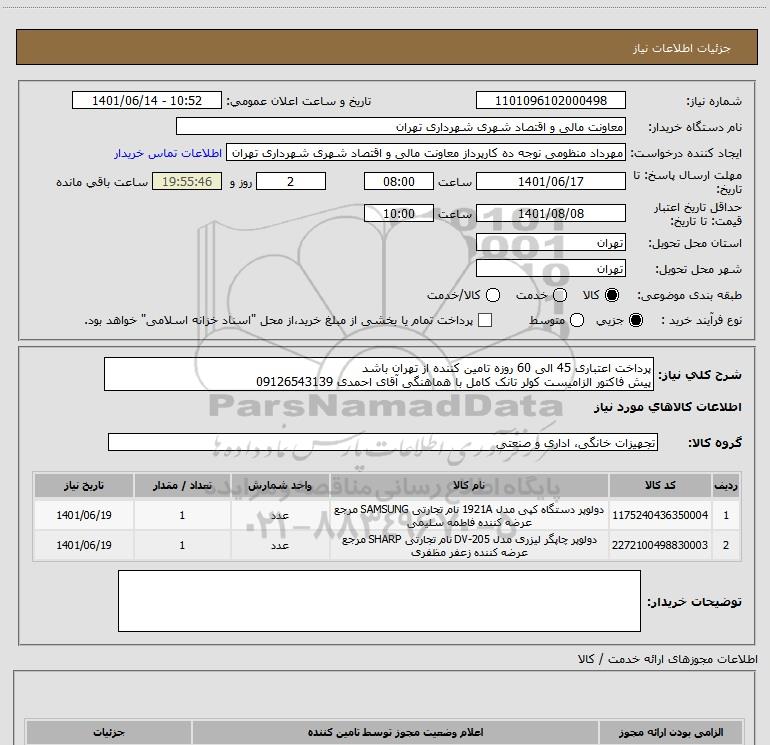Click product code 1175240436350004 cell

tap(660, 515)
